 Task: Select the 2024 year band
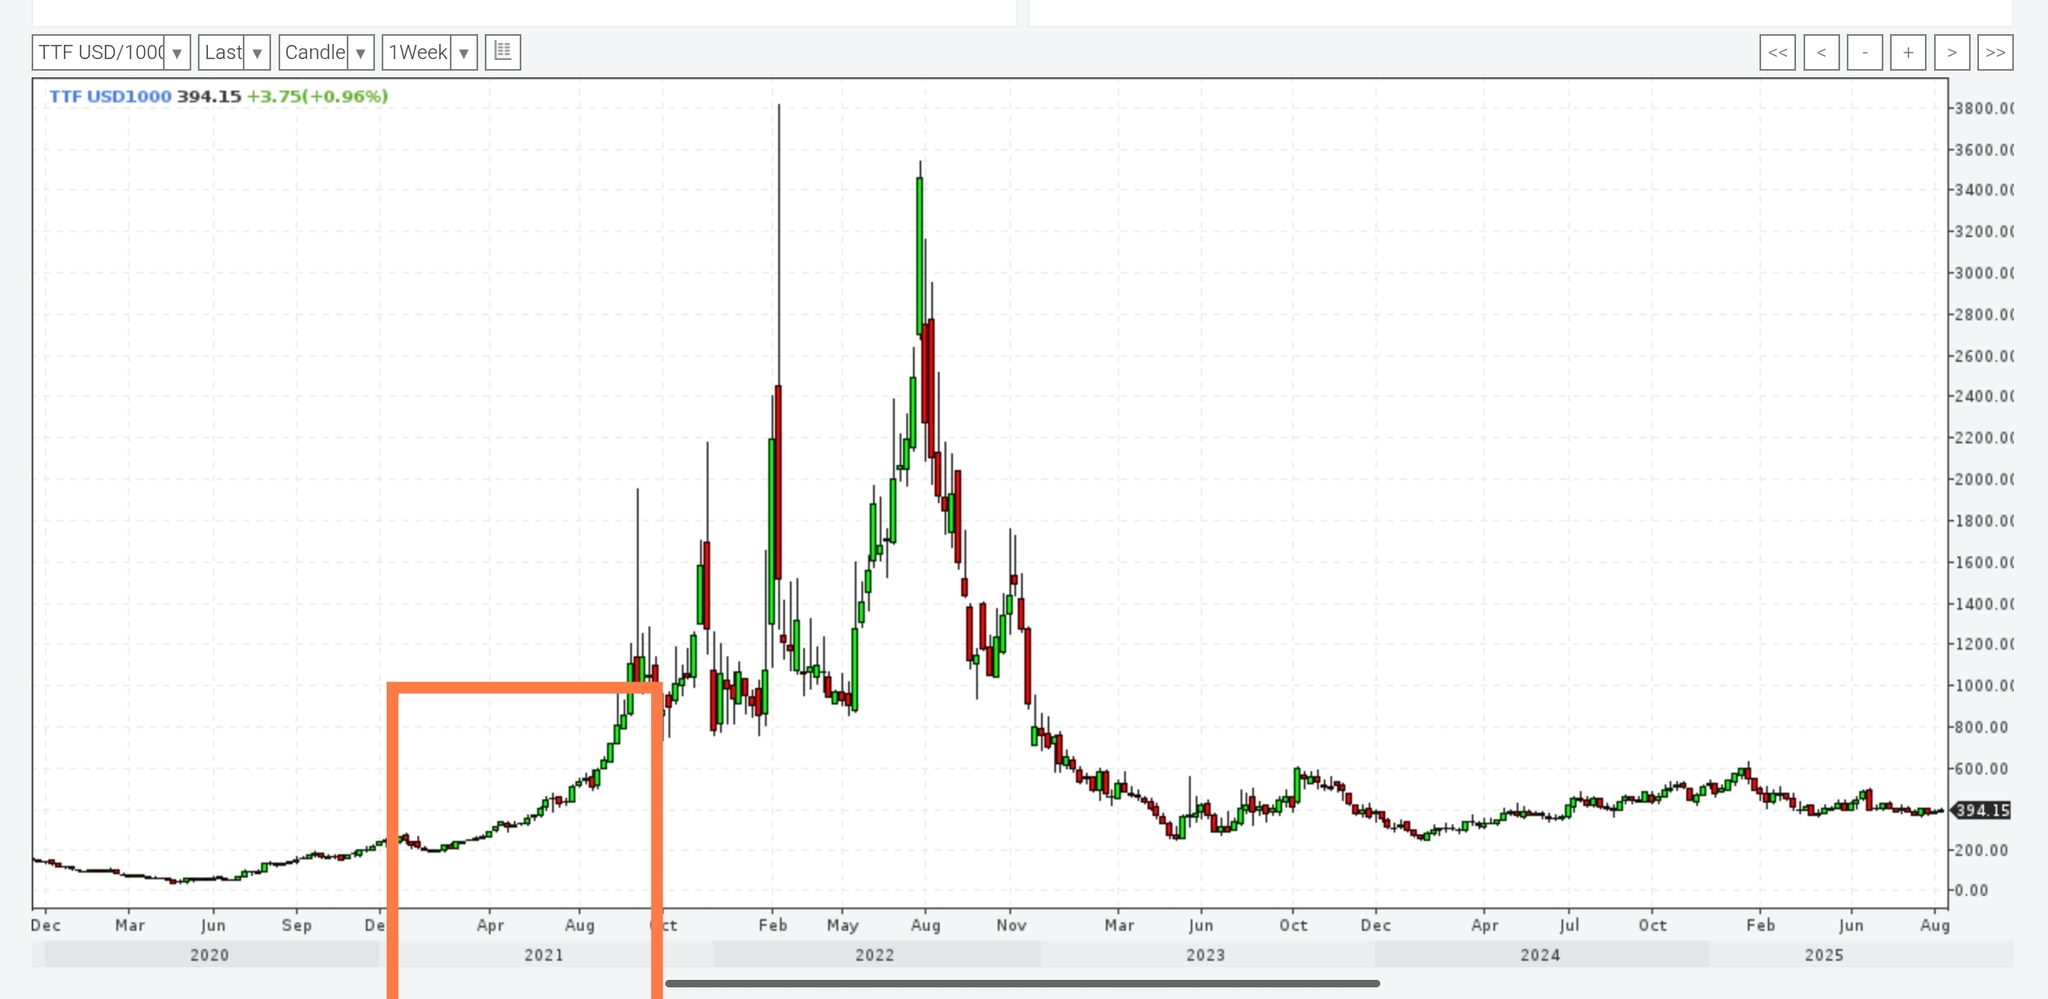click(x=1540, y=955)
